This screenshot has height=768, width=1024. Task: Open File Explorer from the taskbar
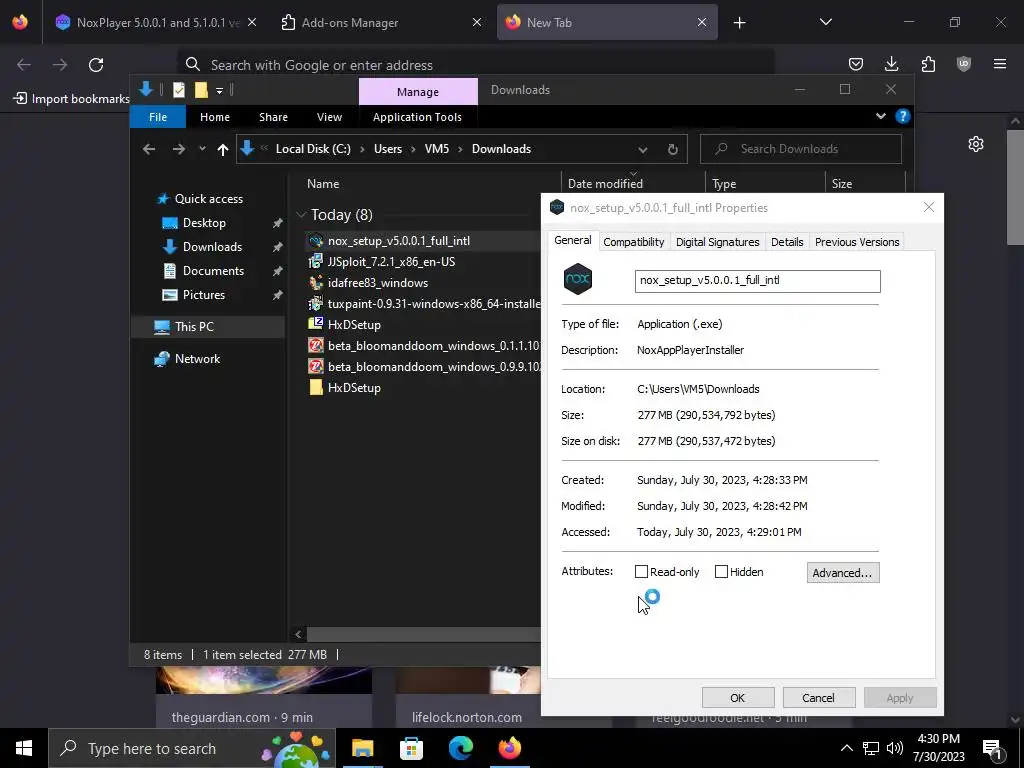tap(362, 748)
